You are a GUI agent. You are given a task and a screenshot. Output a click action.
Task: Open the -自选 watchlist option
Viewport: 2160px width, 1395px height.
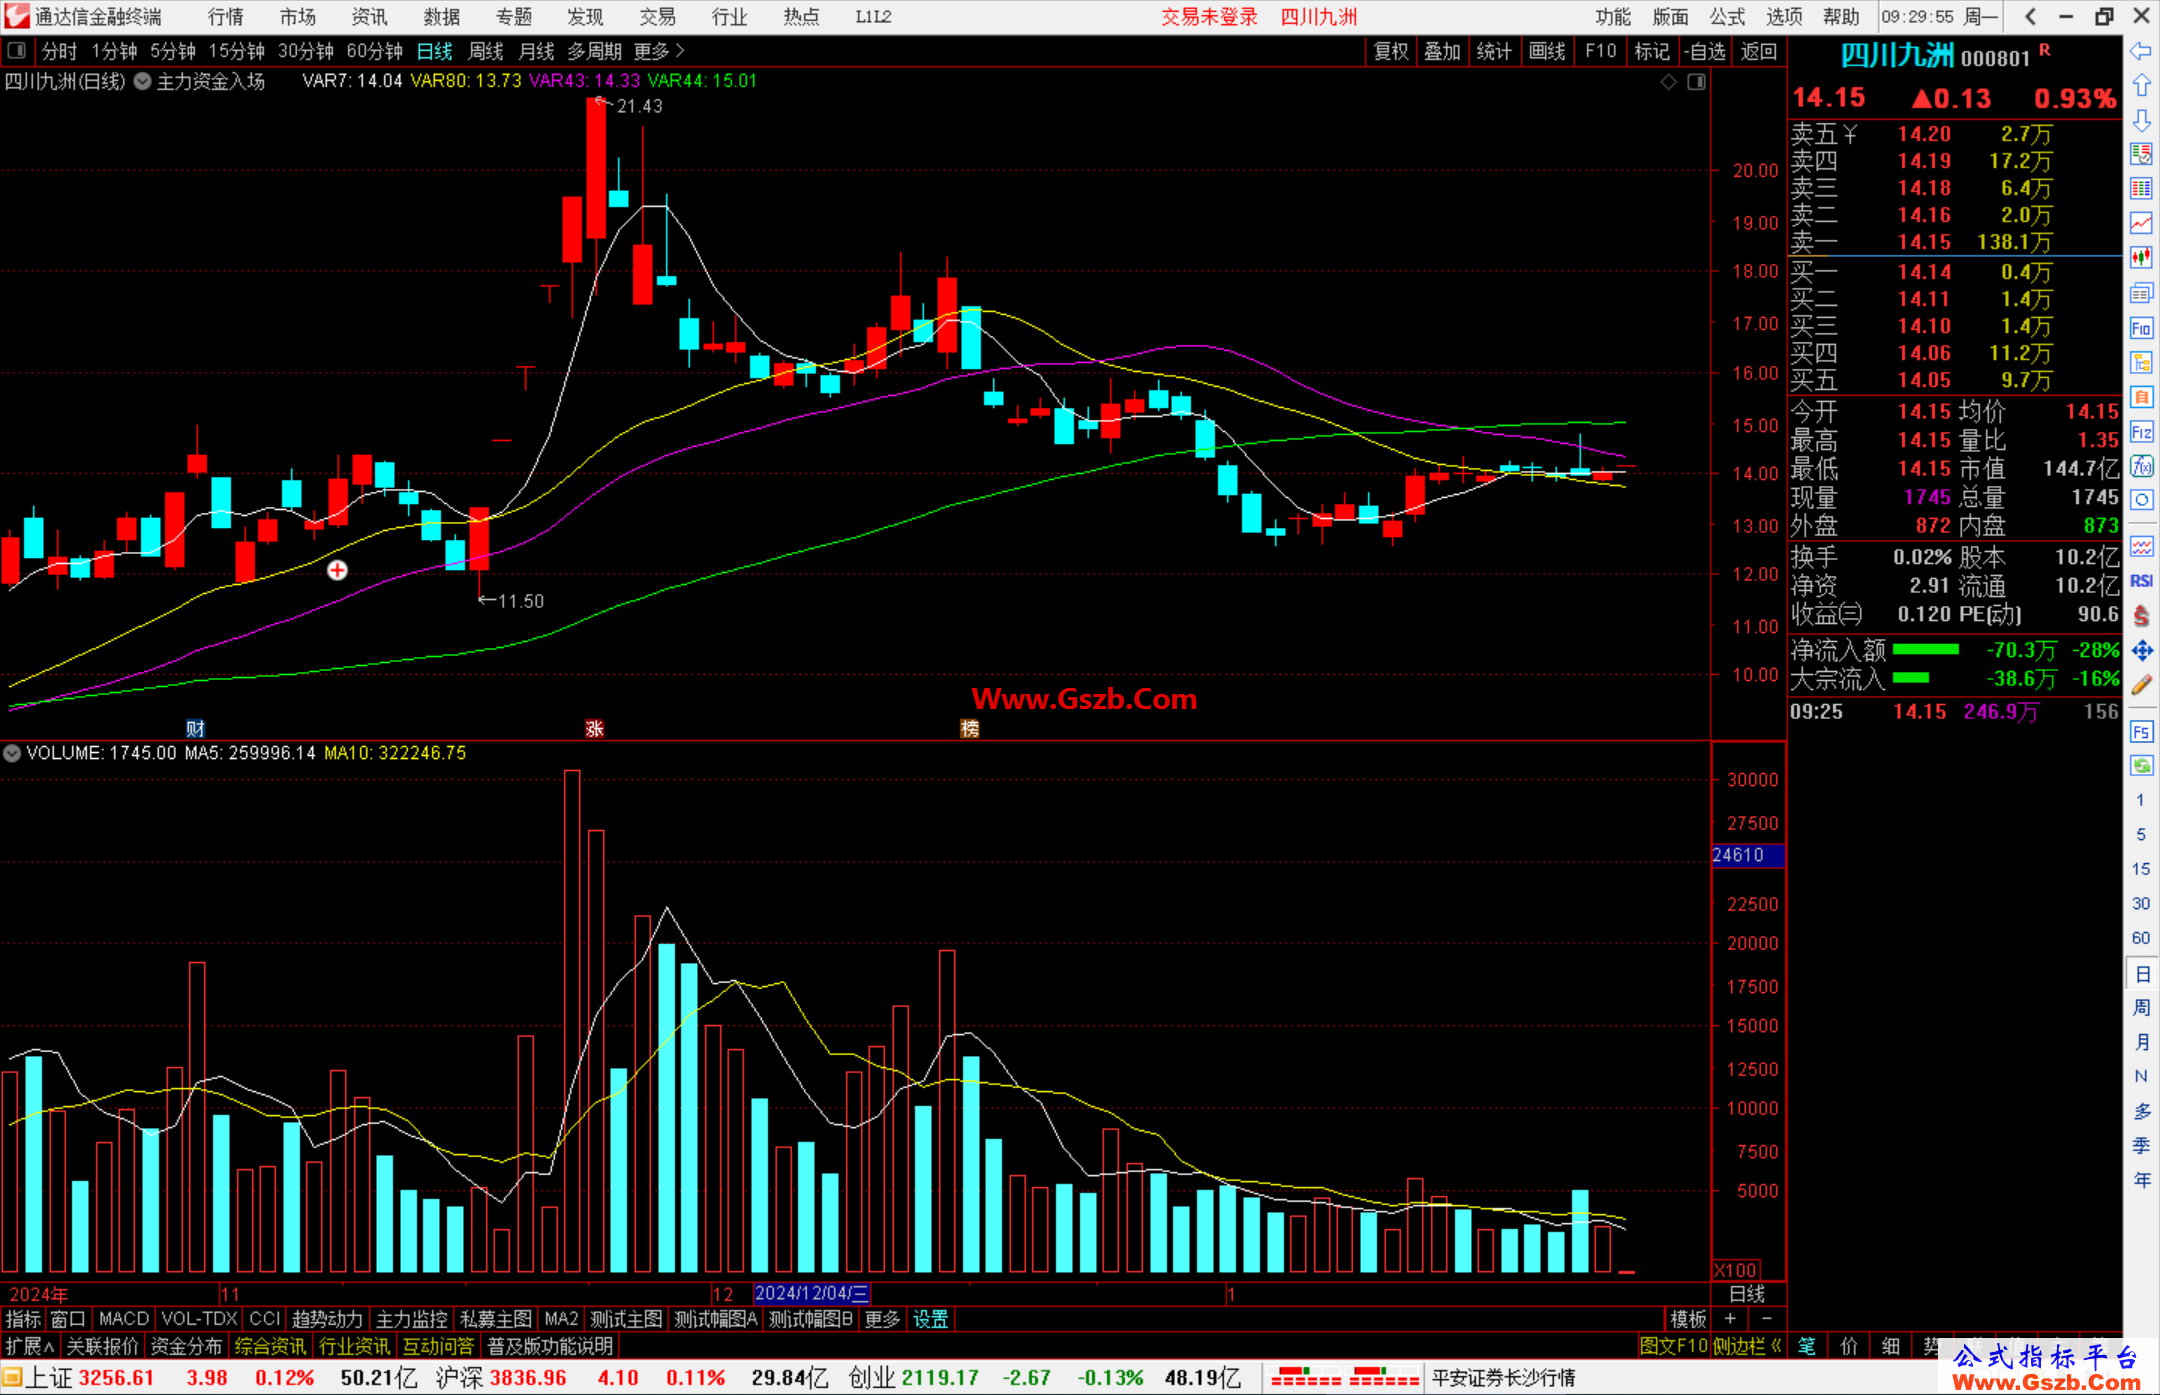click(1705, 51)
